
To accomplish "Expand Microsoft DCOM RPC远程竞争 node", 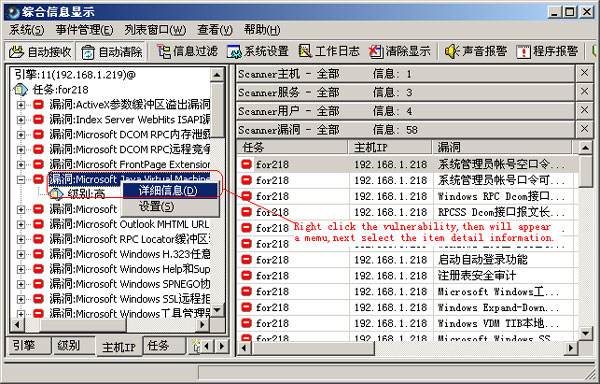I will 21,150.
